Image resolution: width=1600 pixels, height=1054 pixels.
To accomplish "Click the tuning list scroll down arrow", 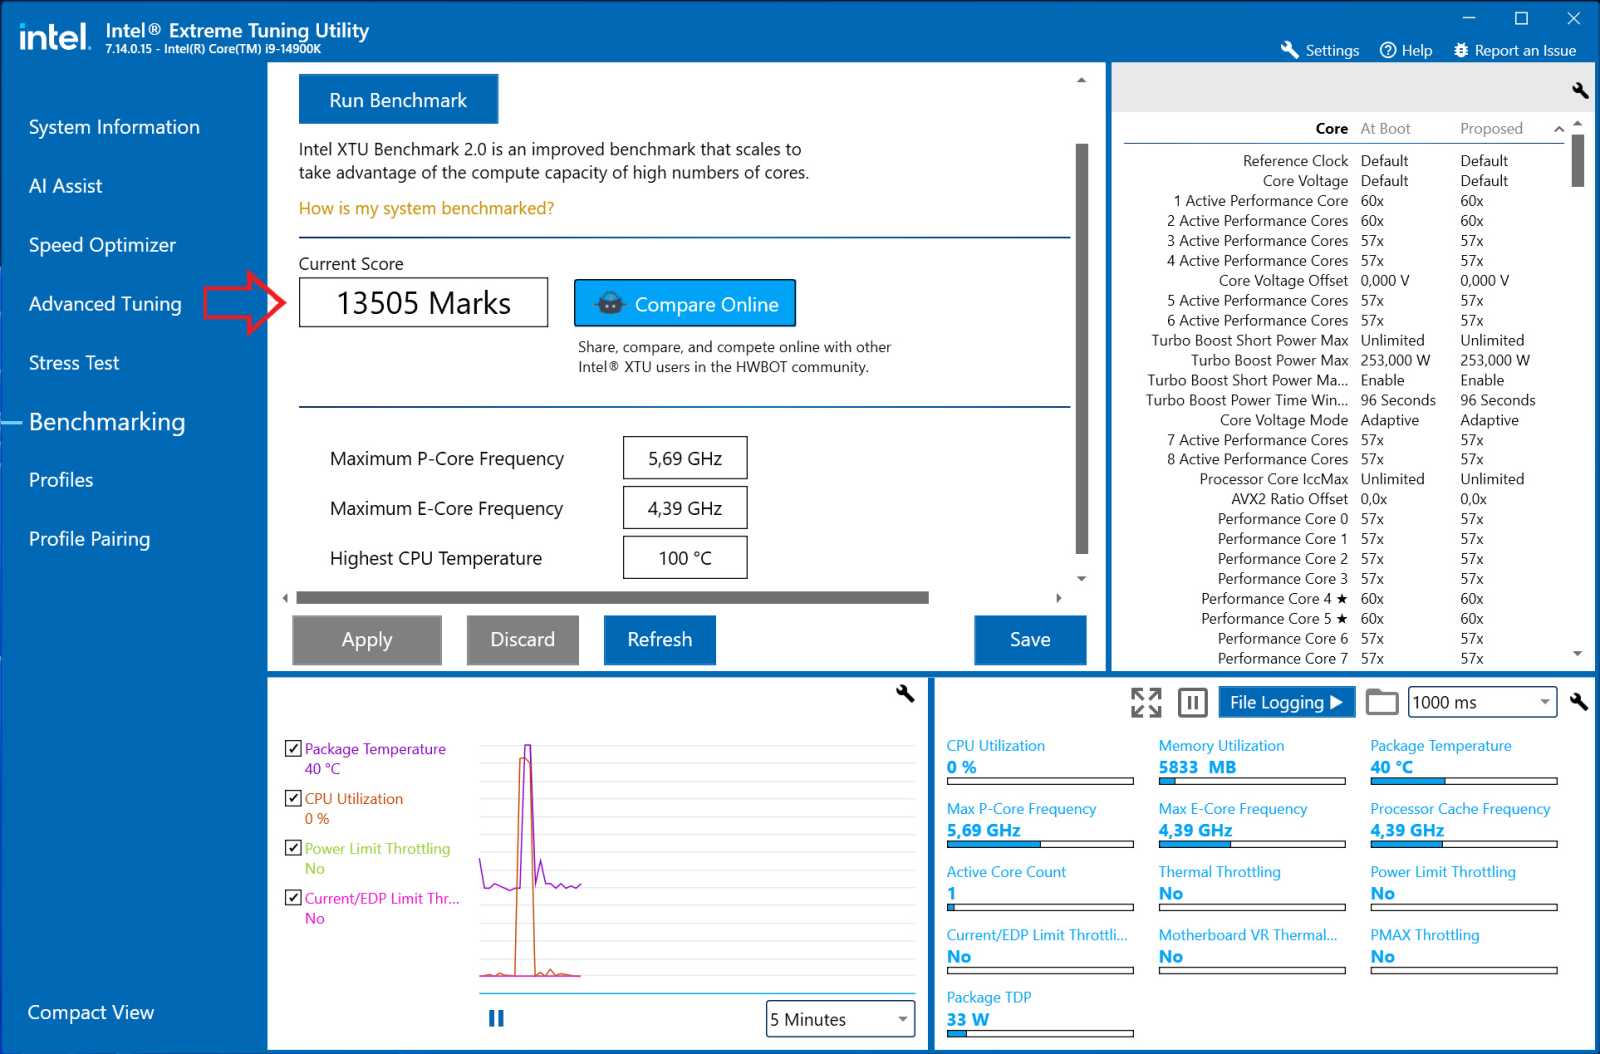I will [1577, 654].
